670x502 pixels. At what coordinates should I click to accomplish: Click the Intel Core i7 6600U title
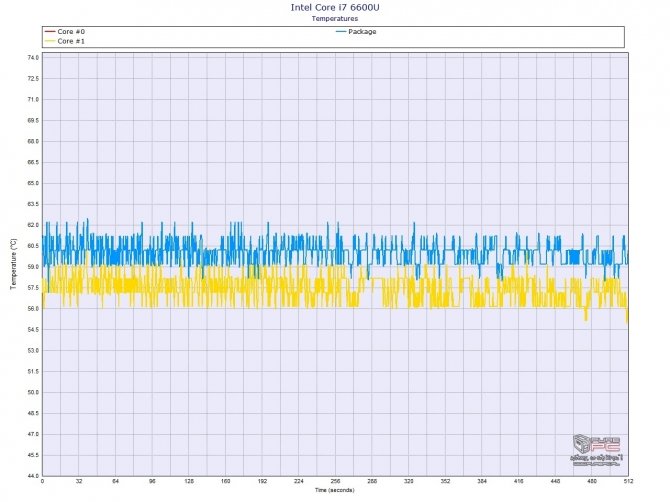[335, 7]
